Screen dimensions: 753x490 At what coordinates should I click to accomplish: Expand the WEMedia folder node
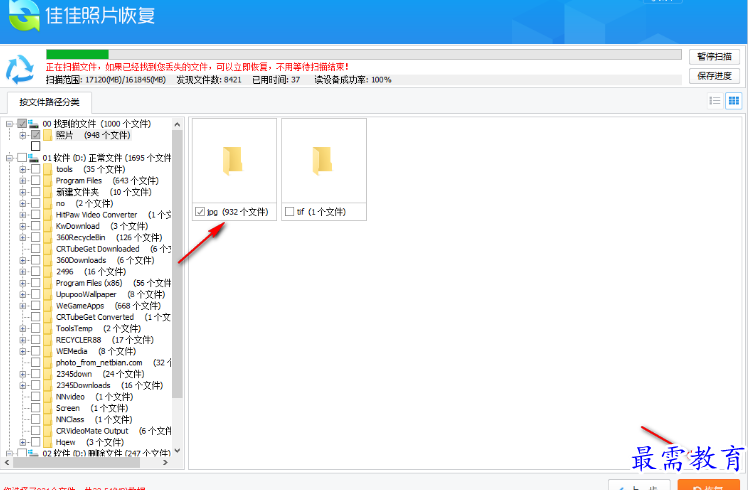pos(23,352)
